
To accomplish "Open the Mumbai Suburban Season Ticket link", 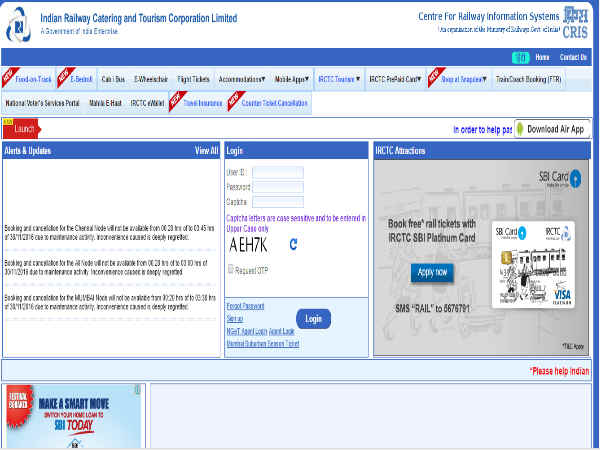I will (x=263, y=344).
